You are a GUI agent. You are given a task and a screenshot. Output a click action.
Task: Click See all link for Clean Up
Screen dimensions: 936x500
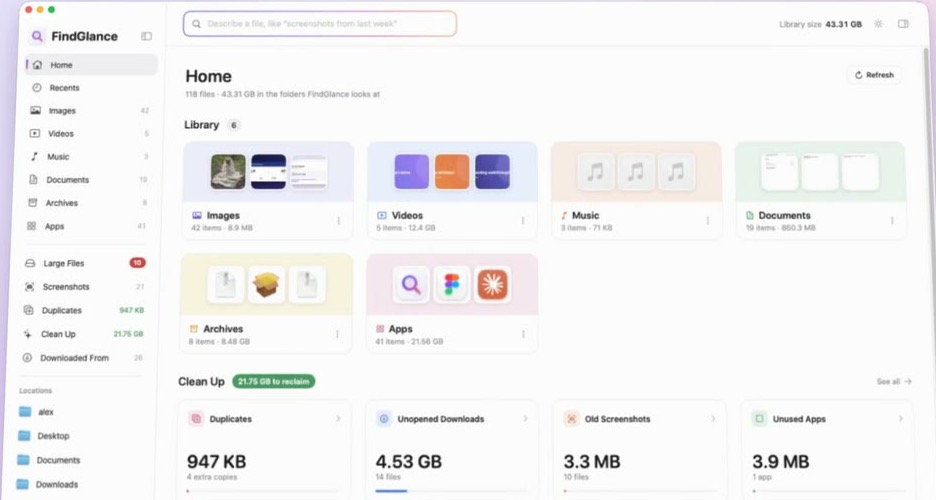pyautogui.click(x=894, y=381)
